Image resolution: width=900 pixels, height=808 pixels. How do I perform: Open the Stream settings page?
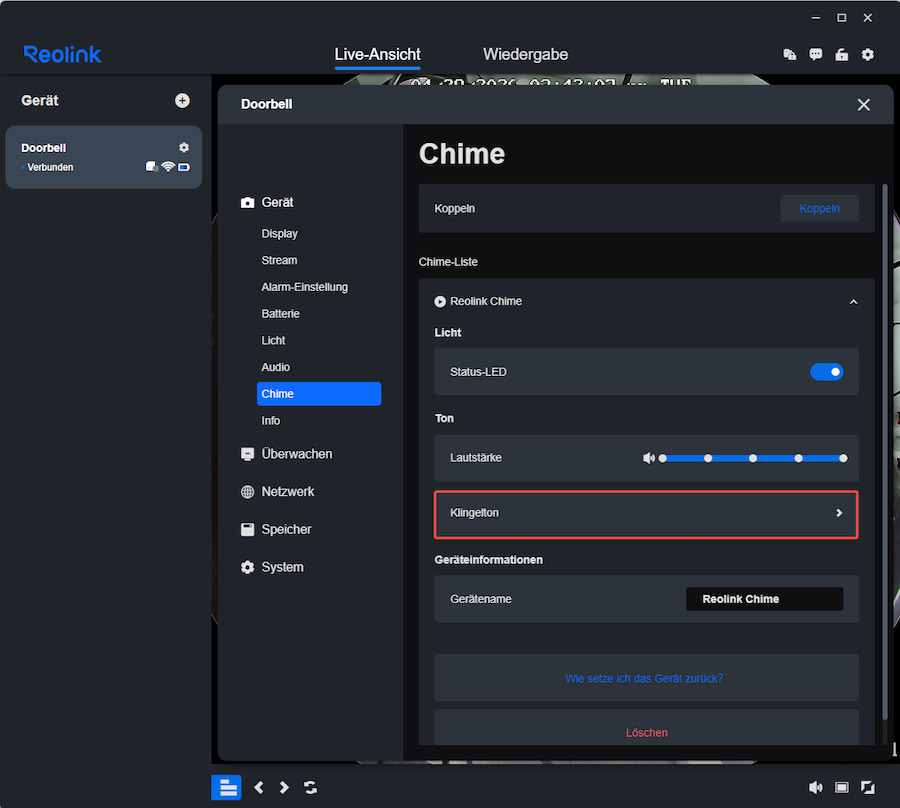[279, 261]
